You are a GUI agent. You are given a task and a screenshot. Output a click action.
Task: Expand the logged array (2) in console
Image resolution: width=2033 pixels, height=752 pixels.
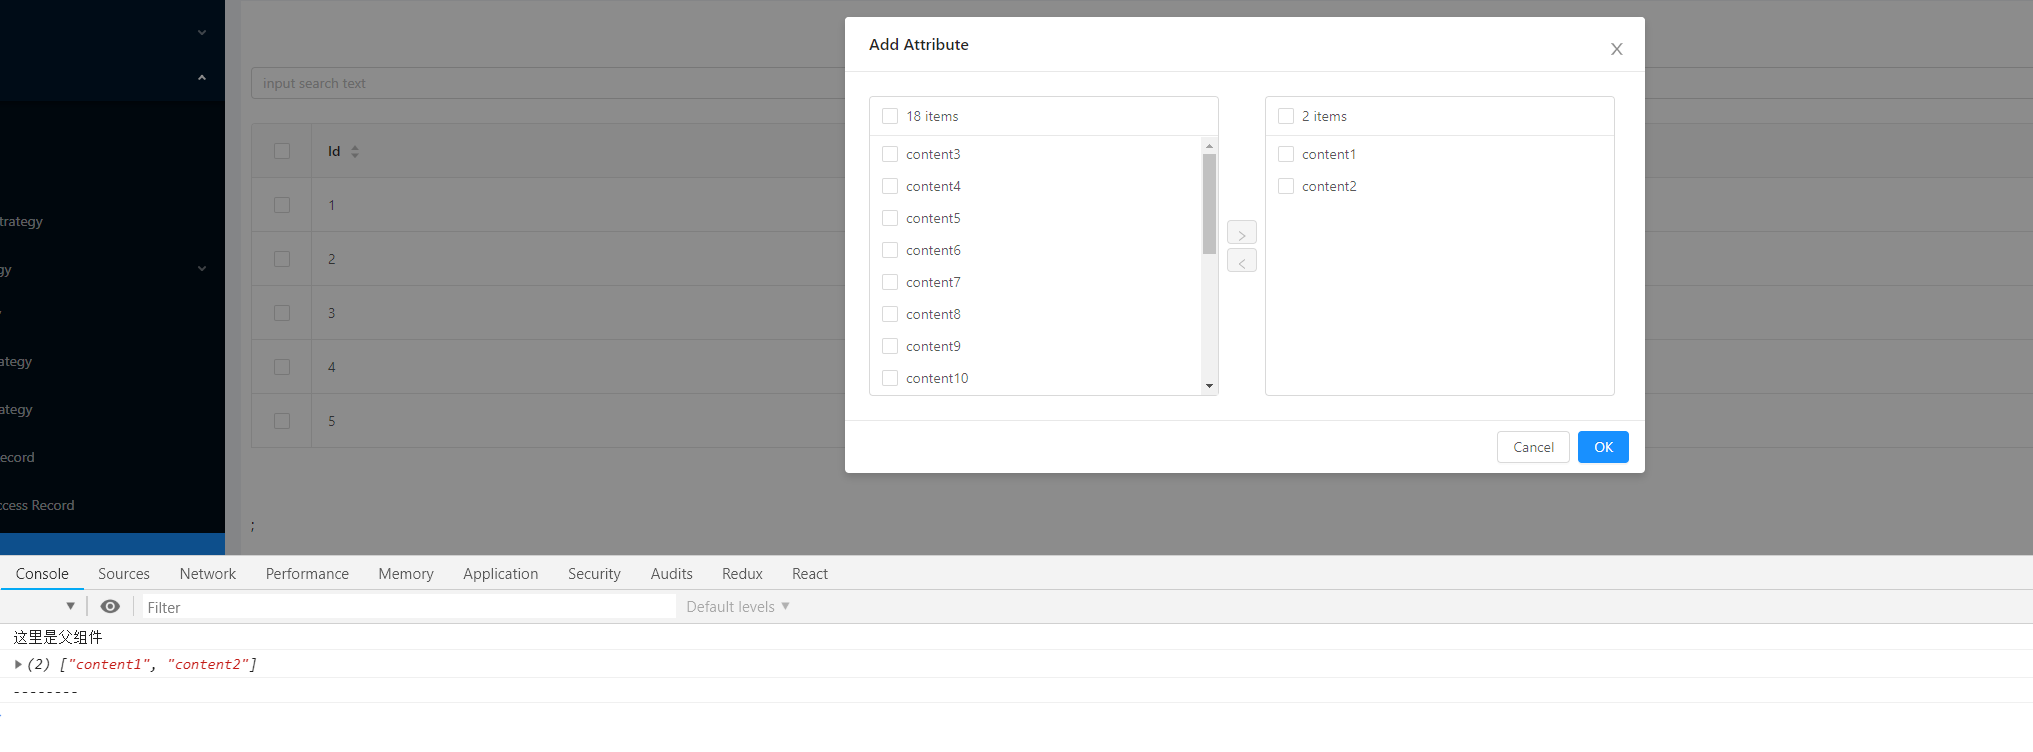(18, 664)
